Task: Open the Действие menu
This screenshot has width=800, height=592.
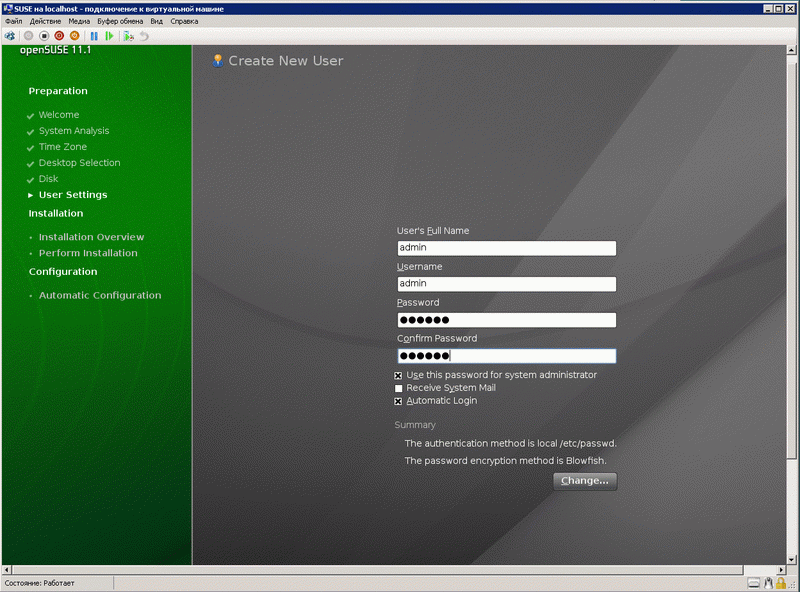Action: pyautogui.click(x=45, y=21)
